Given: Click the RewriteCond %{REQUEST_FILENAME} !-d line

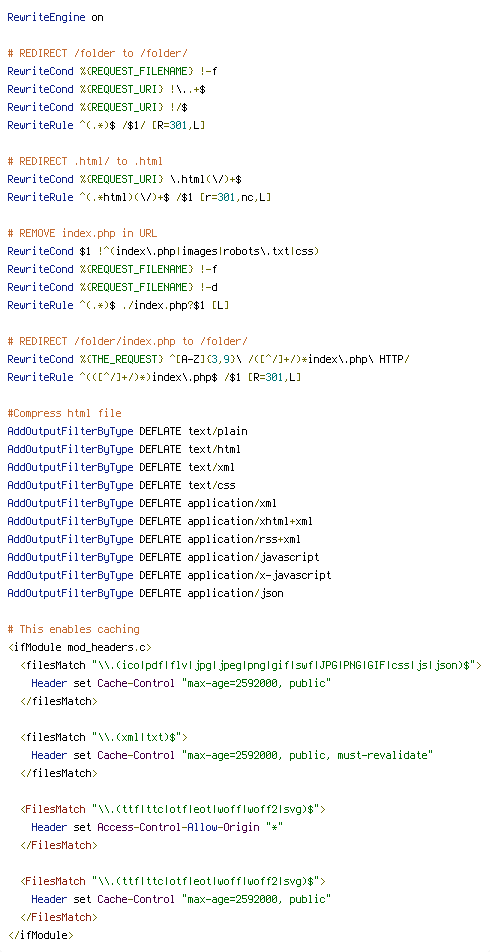Looking at the screenshot, I should (x=112, y=287).
